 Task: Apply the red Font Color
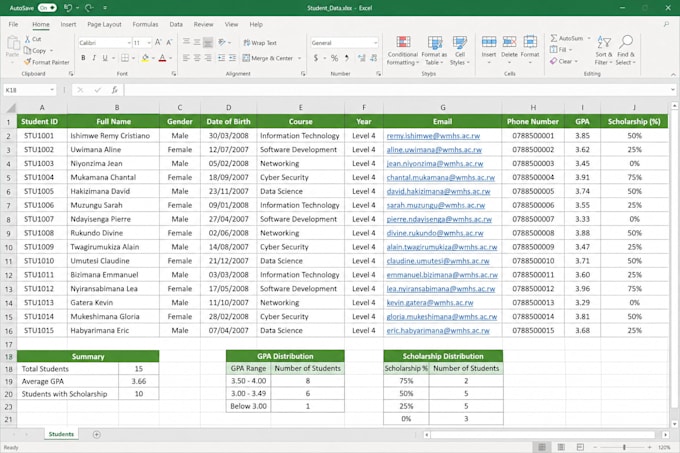click(163, 58)
